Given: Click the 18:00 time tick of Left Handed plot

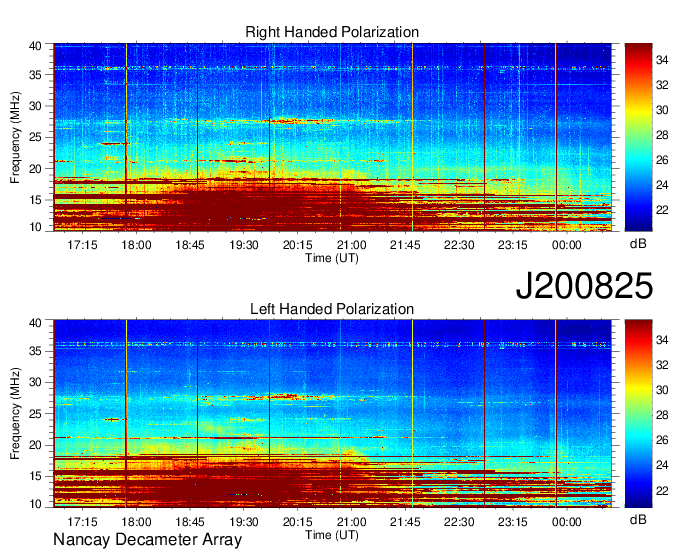Looking at the screenshot, I should [136, 522].
